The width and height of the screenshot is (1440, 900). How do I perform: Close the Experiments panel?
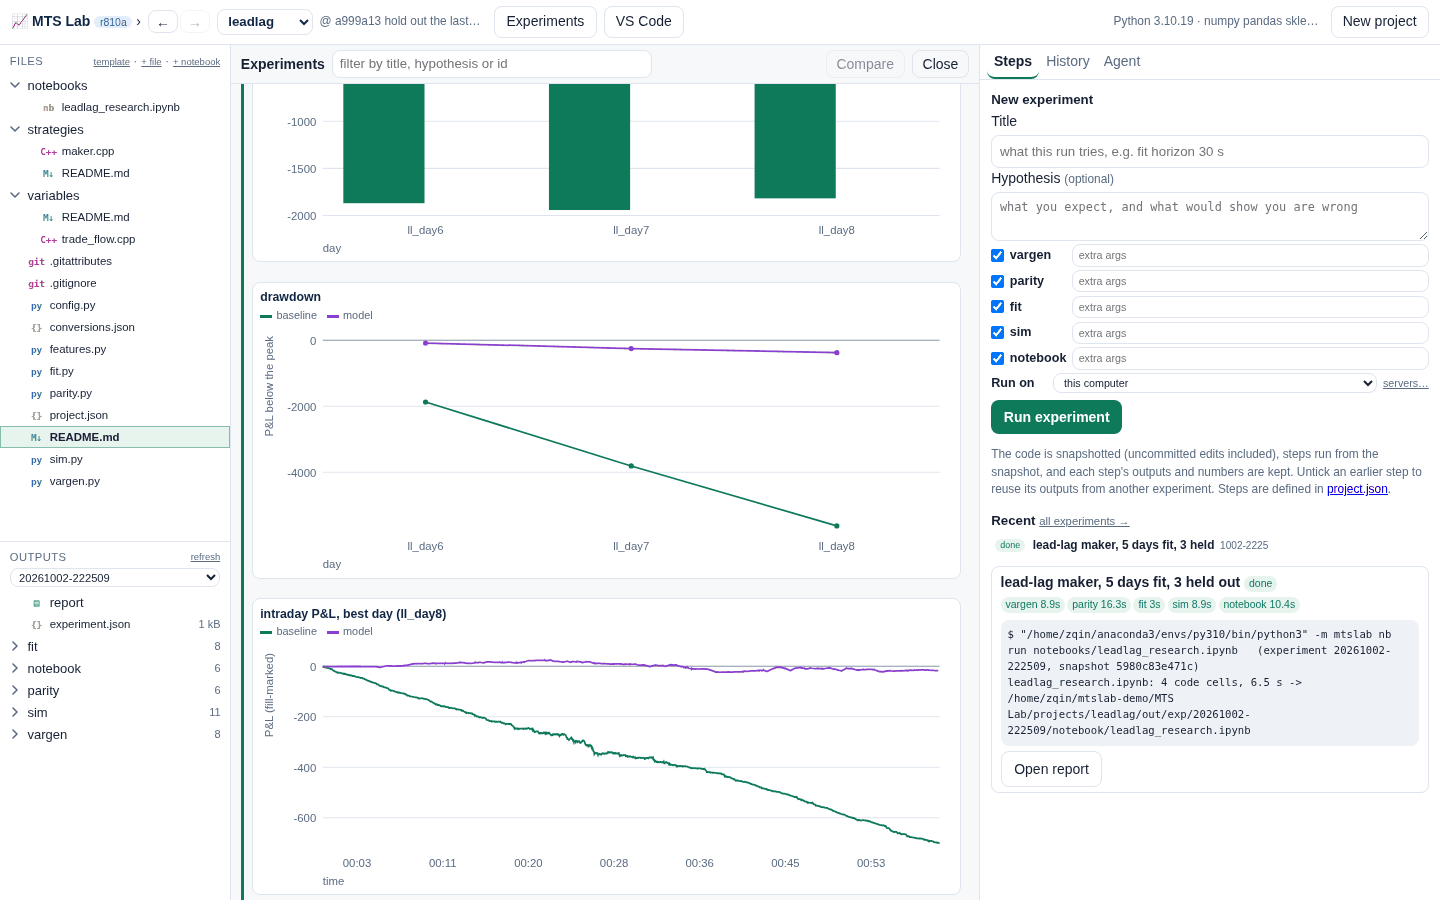pos(940,64)
